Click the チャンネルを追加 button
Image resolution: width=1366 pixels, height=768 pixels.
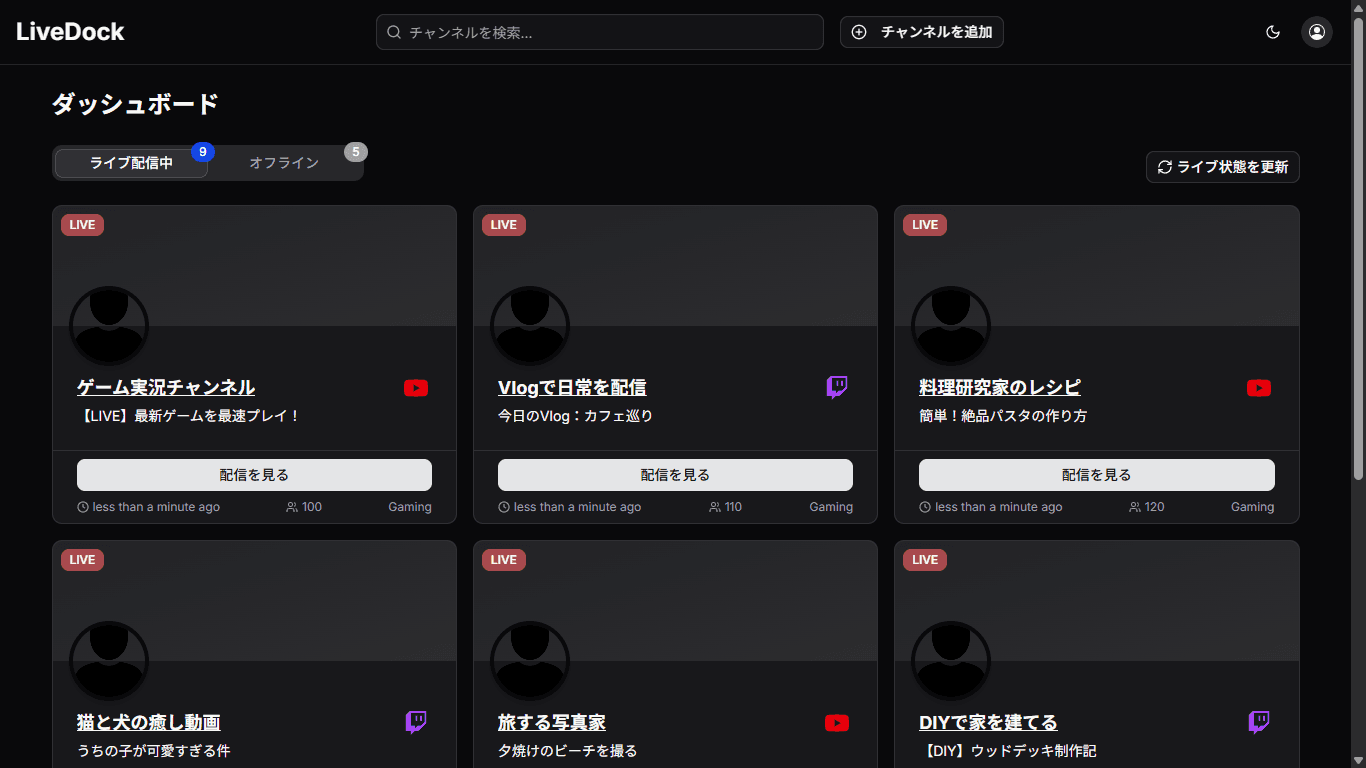(922, 32)
